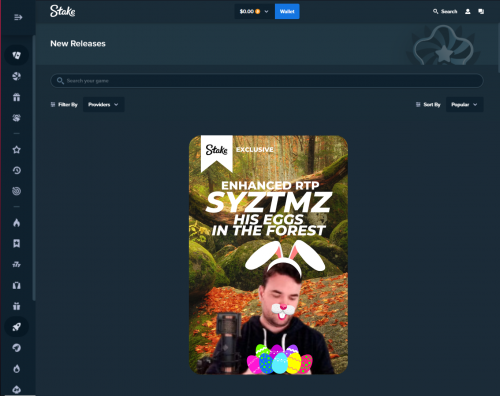Image resolution: width=500 pixels, height=396 pixels.
Task: Select the New Releases rocket icon
Action: tap(16, 327)
